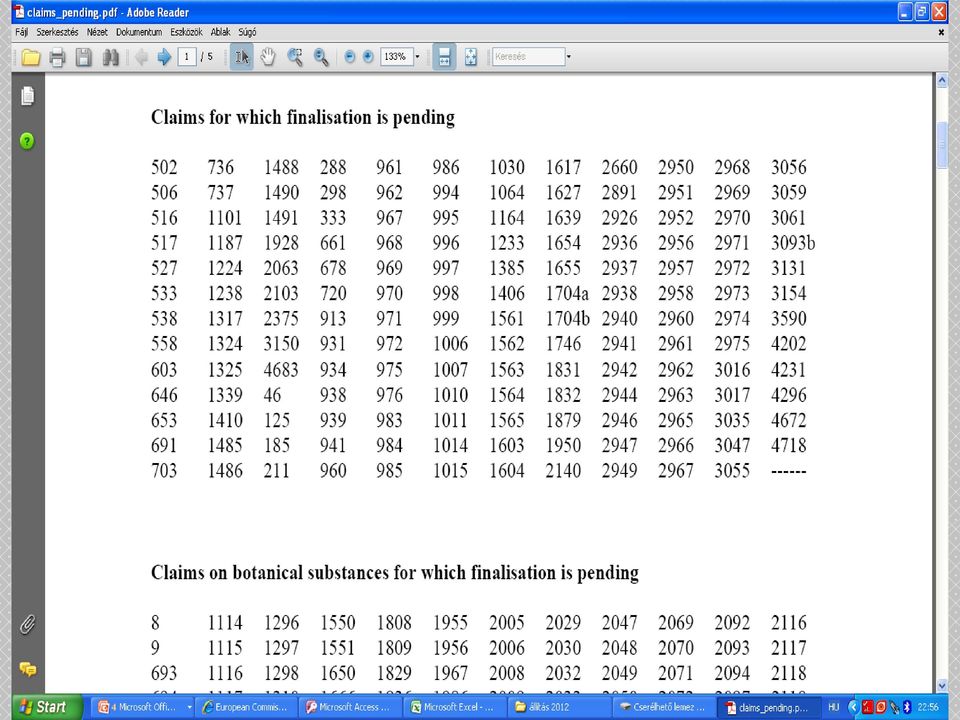Click the botanical substances claims heading
This screenshot has height=720, width=960.
click(x=394, y=572)
